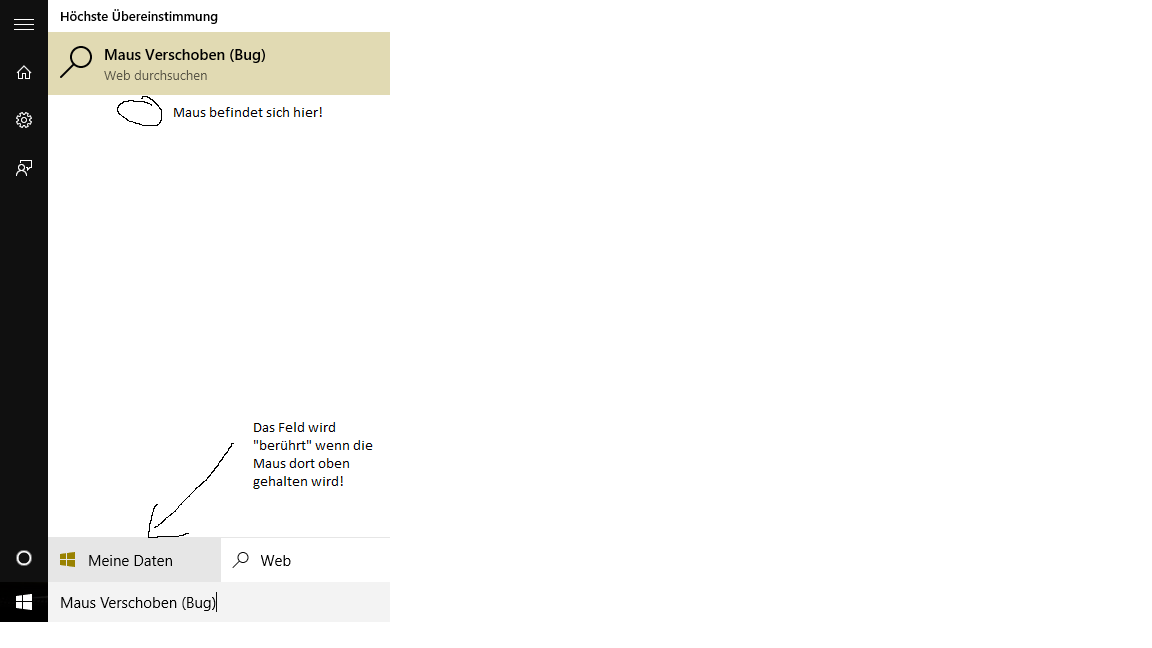
Task: Select the Cortana circle icon
Action: coord(24,558)
